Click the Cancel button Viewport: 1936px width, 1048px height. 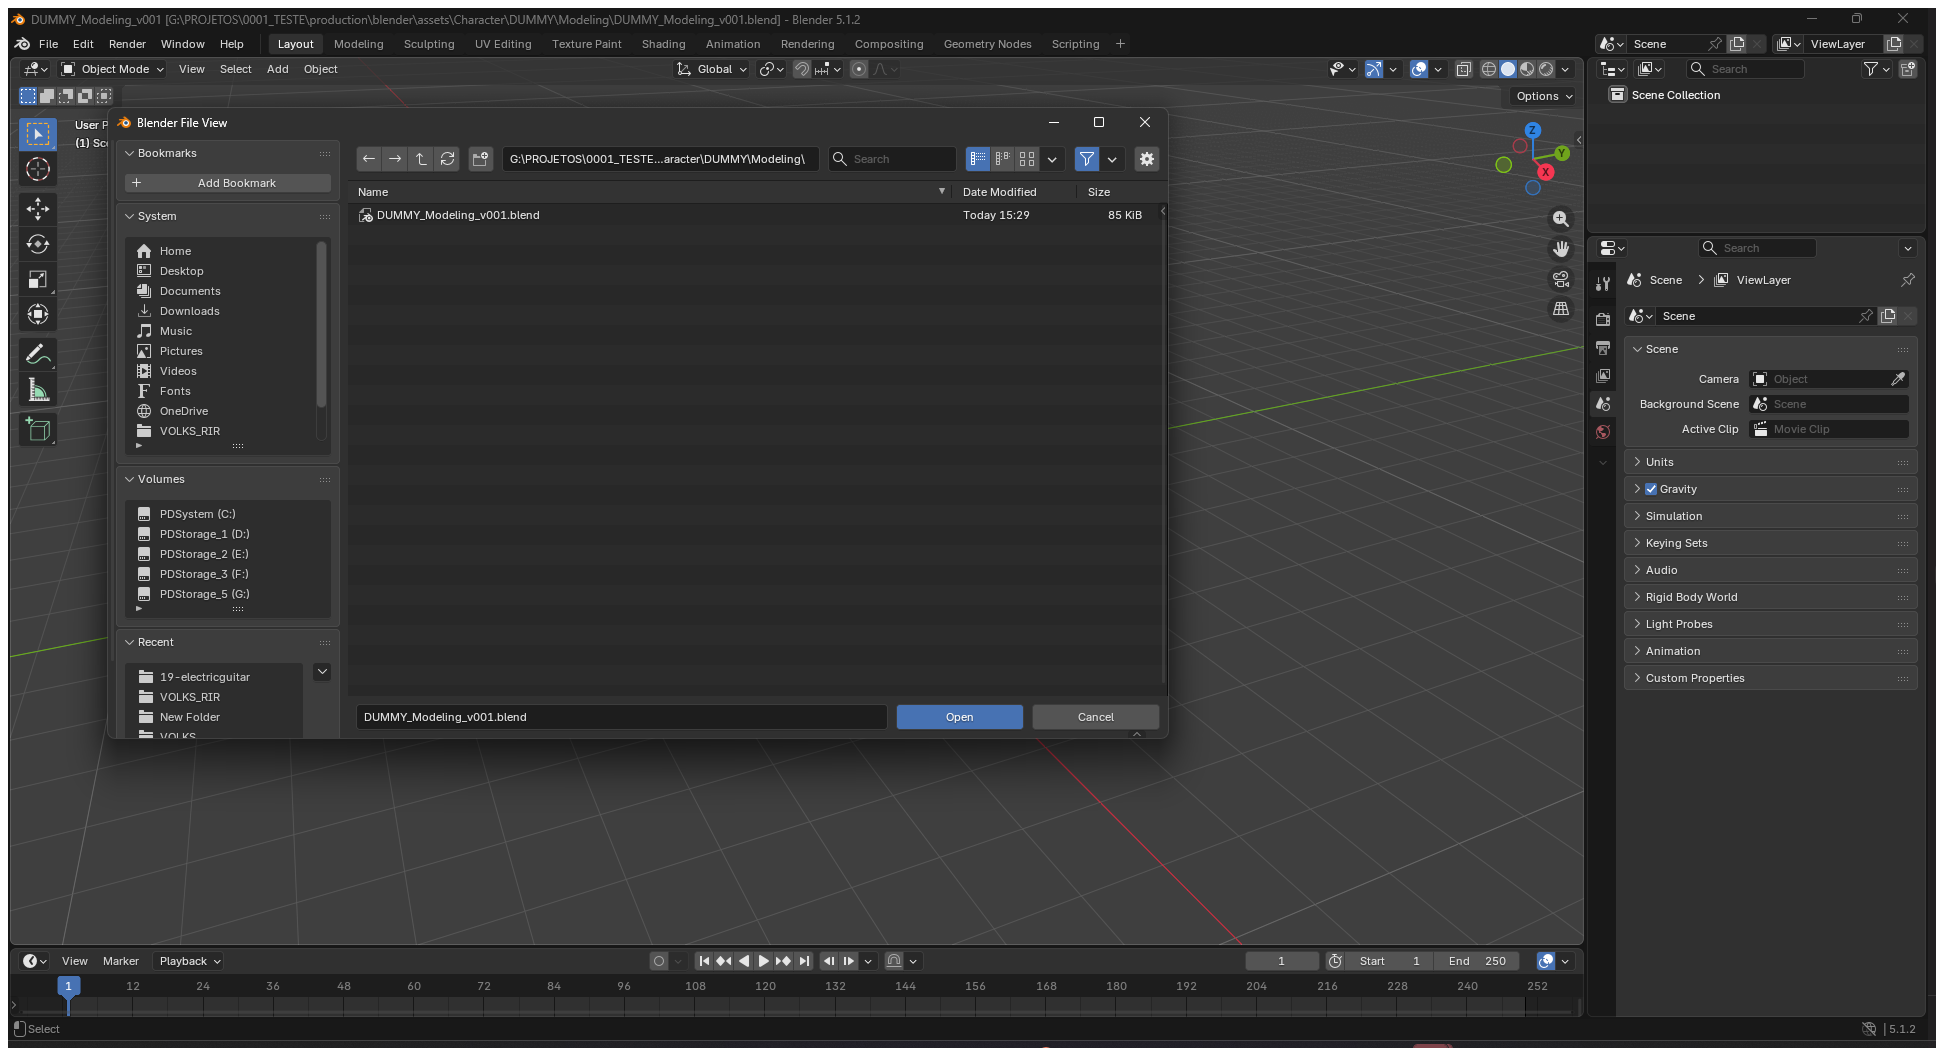coord(1096,717)
